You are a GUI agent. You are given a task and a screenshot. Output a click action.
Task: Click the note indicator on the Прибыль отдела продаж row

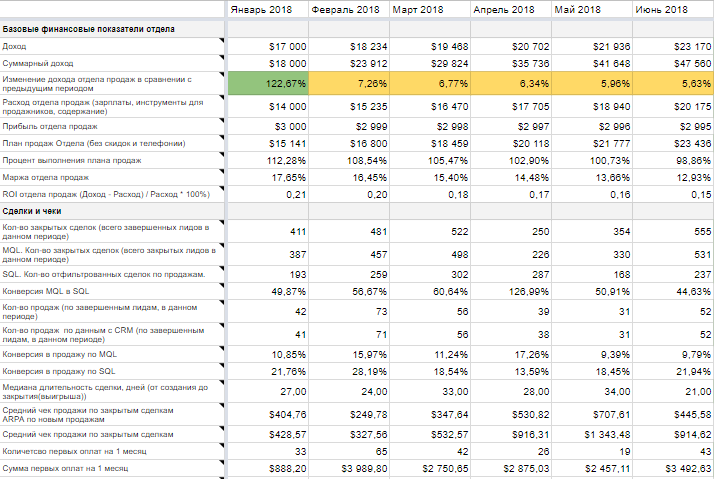pos(223,122)
